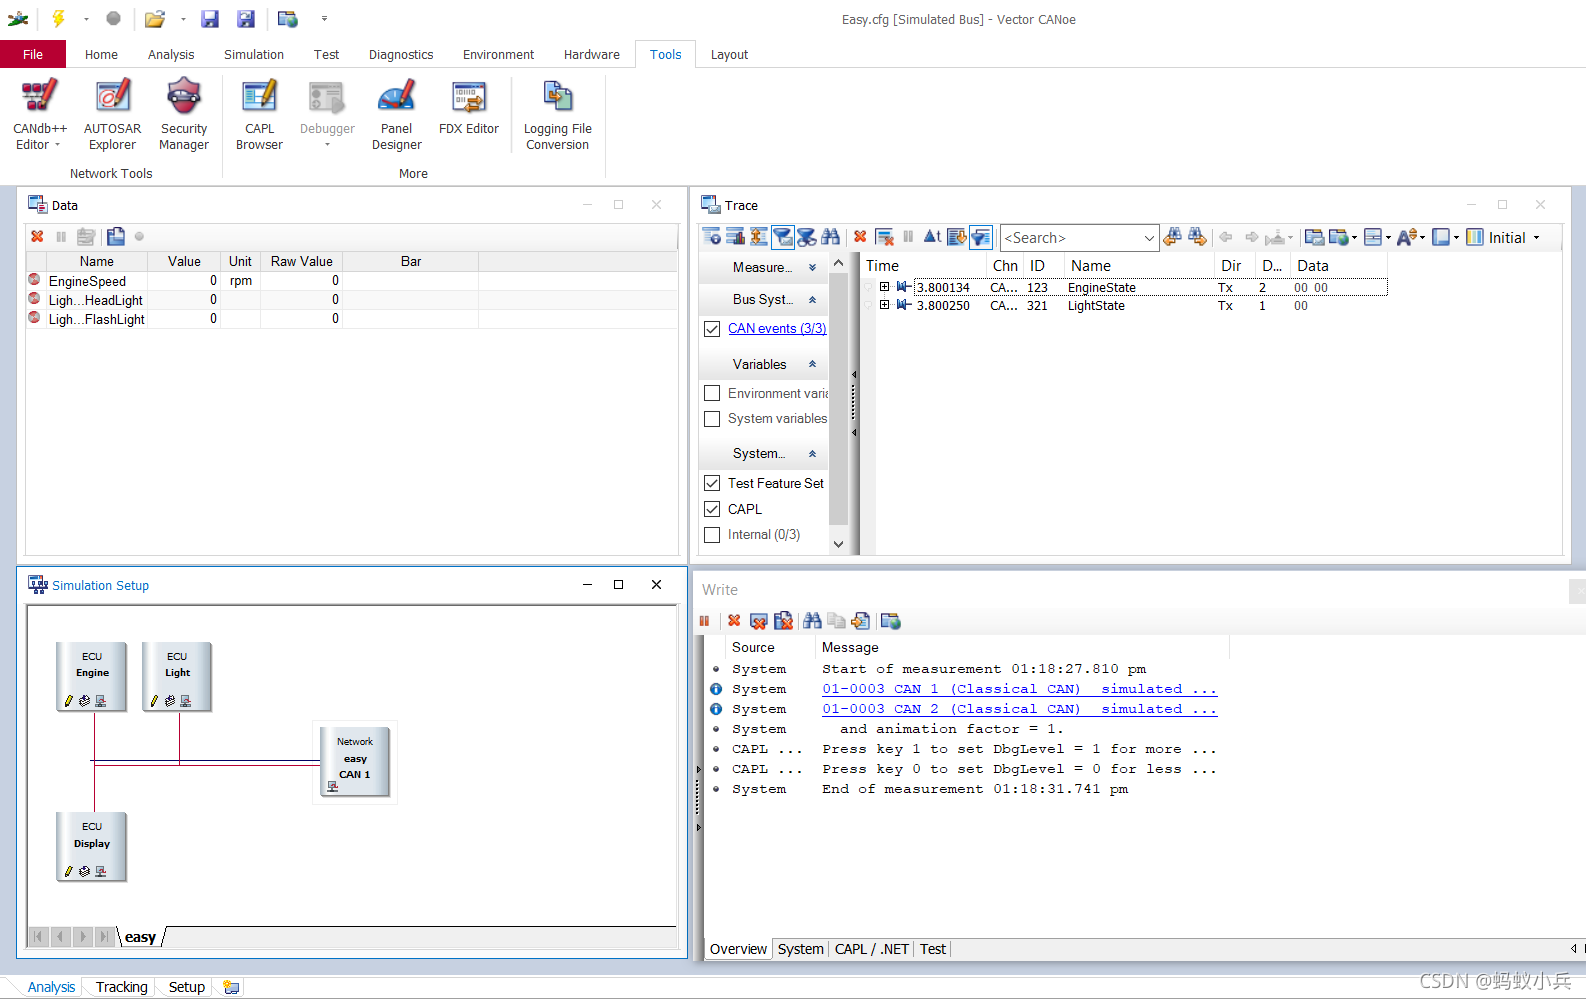Viewport: 1586px width, 999px height.
Task: Collapse the Variables filter section
Action: click(812, 364)
